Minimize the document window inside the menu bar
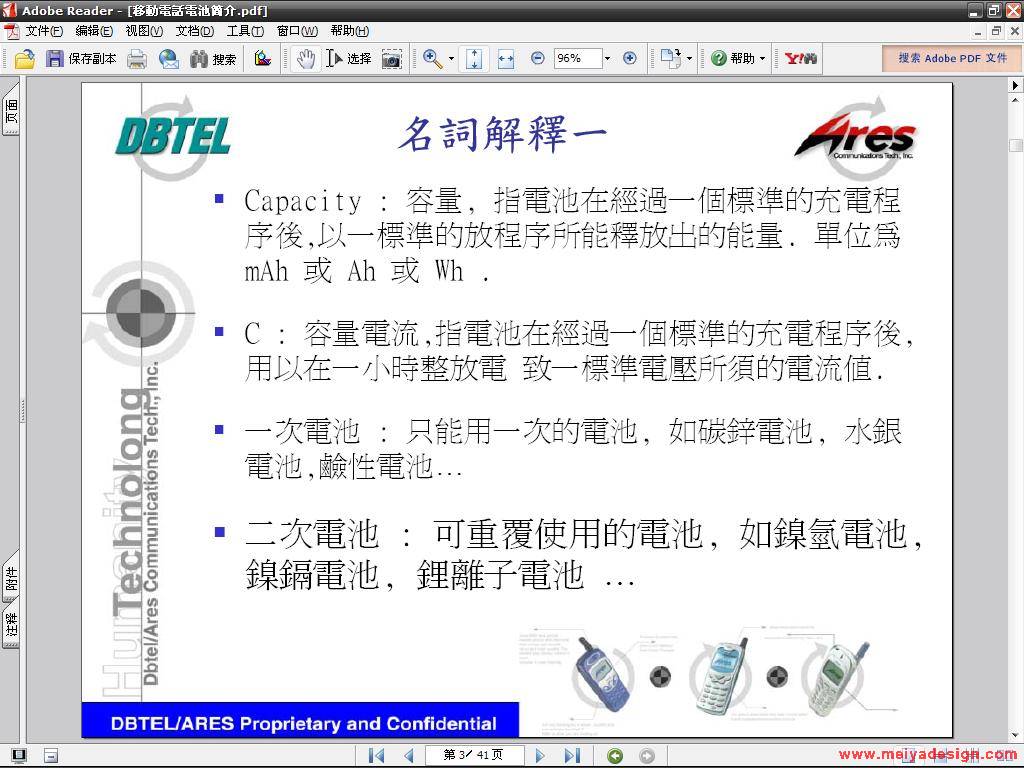This screenshot has width=1024, height=768. pos(977,31)
